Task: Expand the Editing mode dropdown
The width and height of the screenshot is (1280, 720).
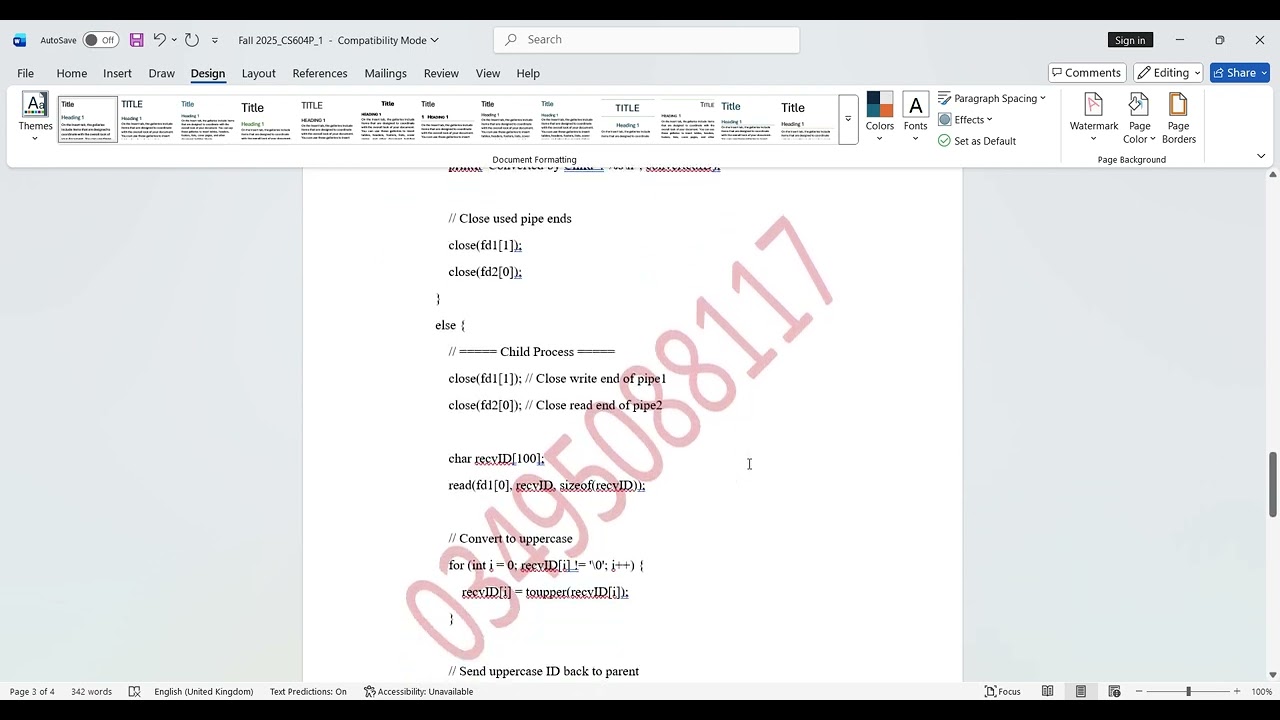Action: [1169, 73]
